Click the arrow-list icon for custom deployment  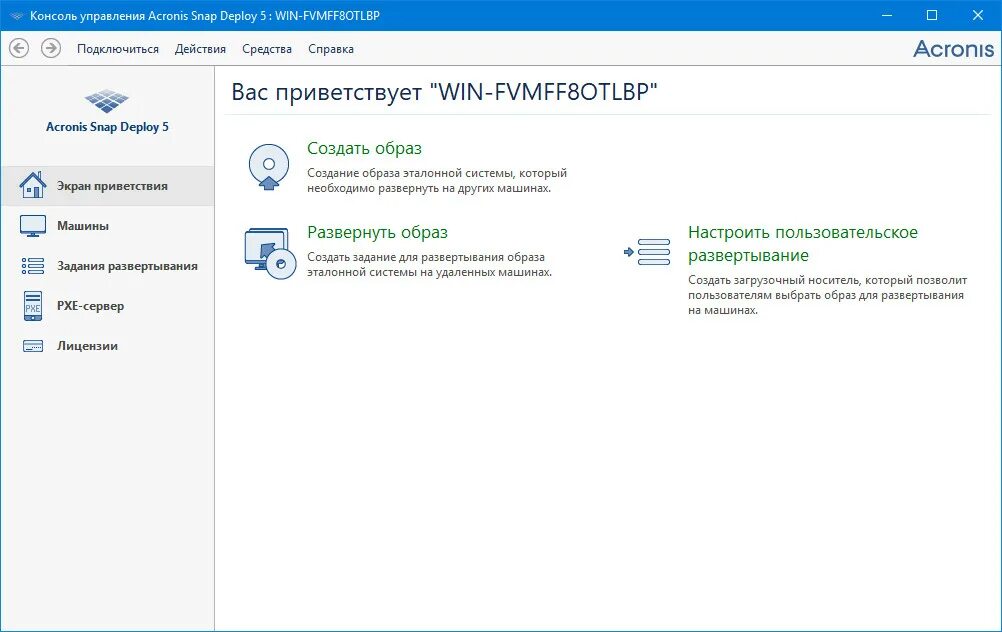point(647,252)
